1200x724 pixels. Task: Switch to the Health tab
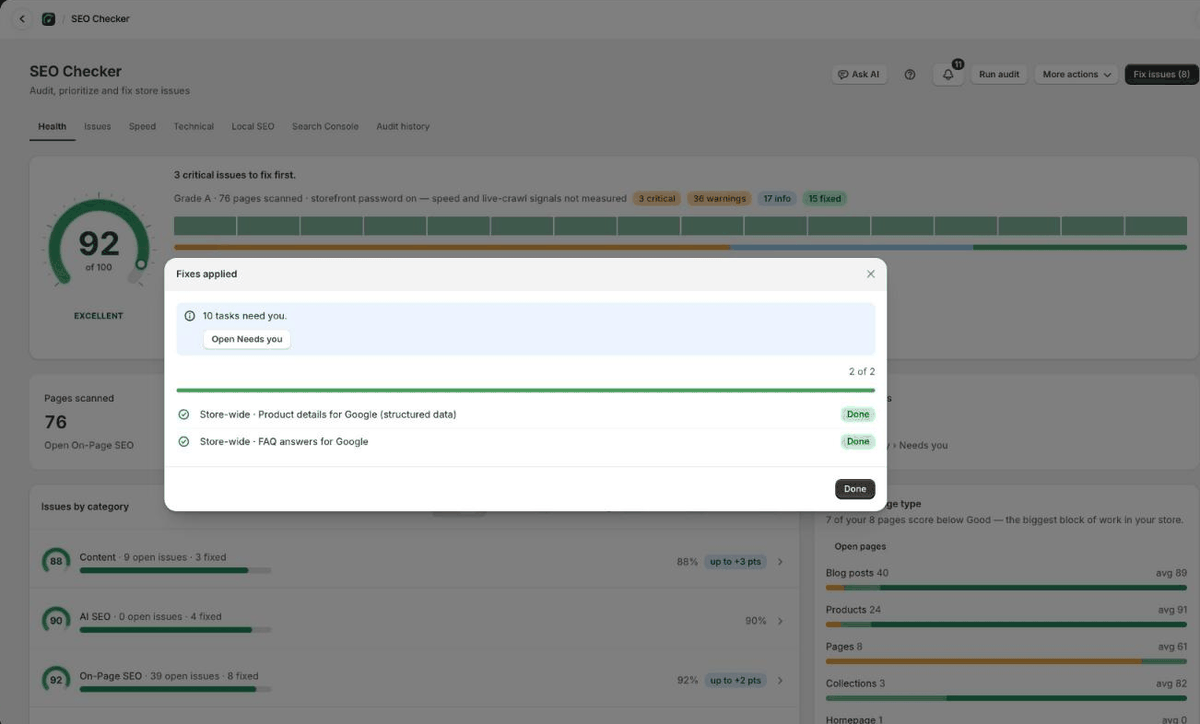point(52,127)
